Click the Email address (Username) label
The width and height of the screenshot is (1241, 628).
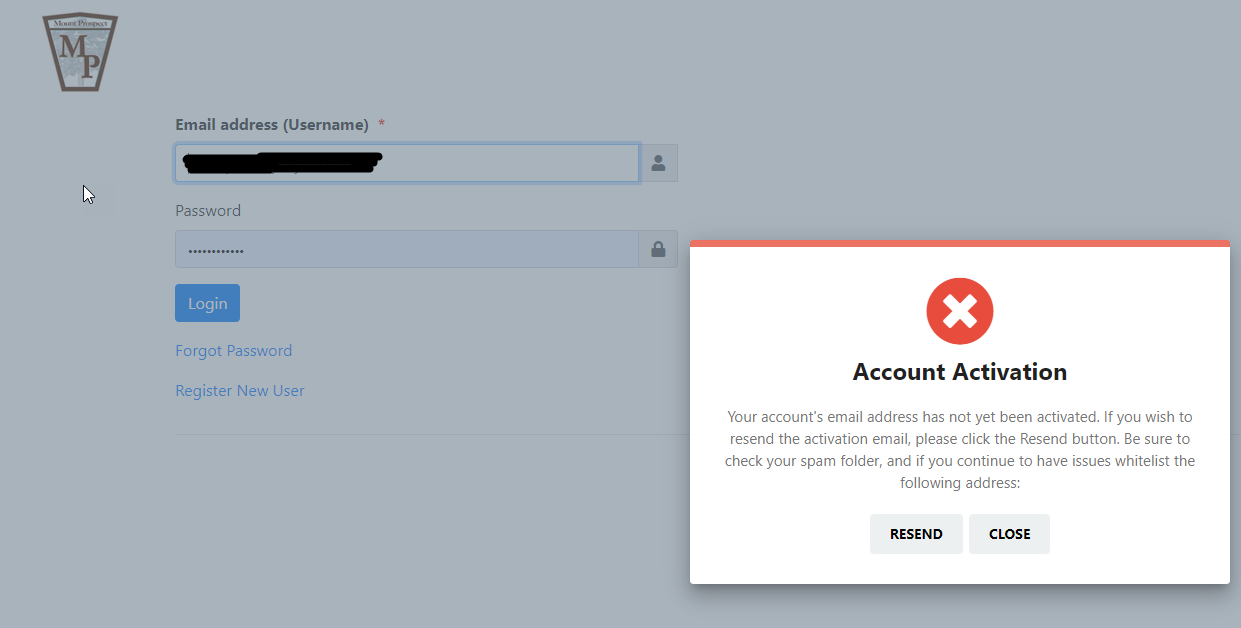(272, 125)
